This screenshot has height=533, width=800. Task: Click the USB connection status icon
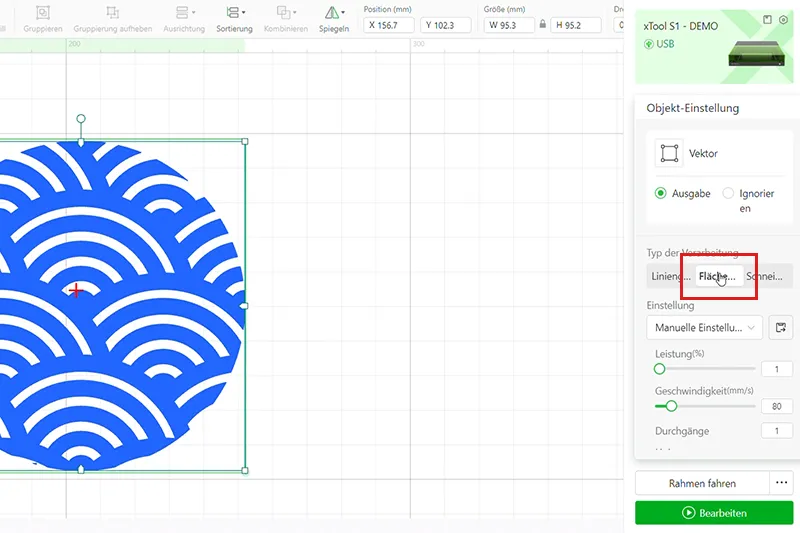[x=648, y=44]
